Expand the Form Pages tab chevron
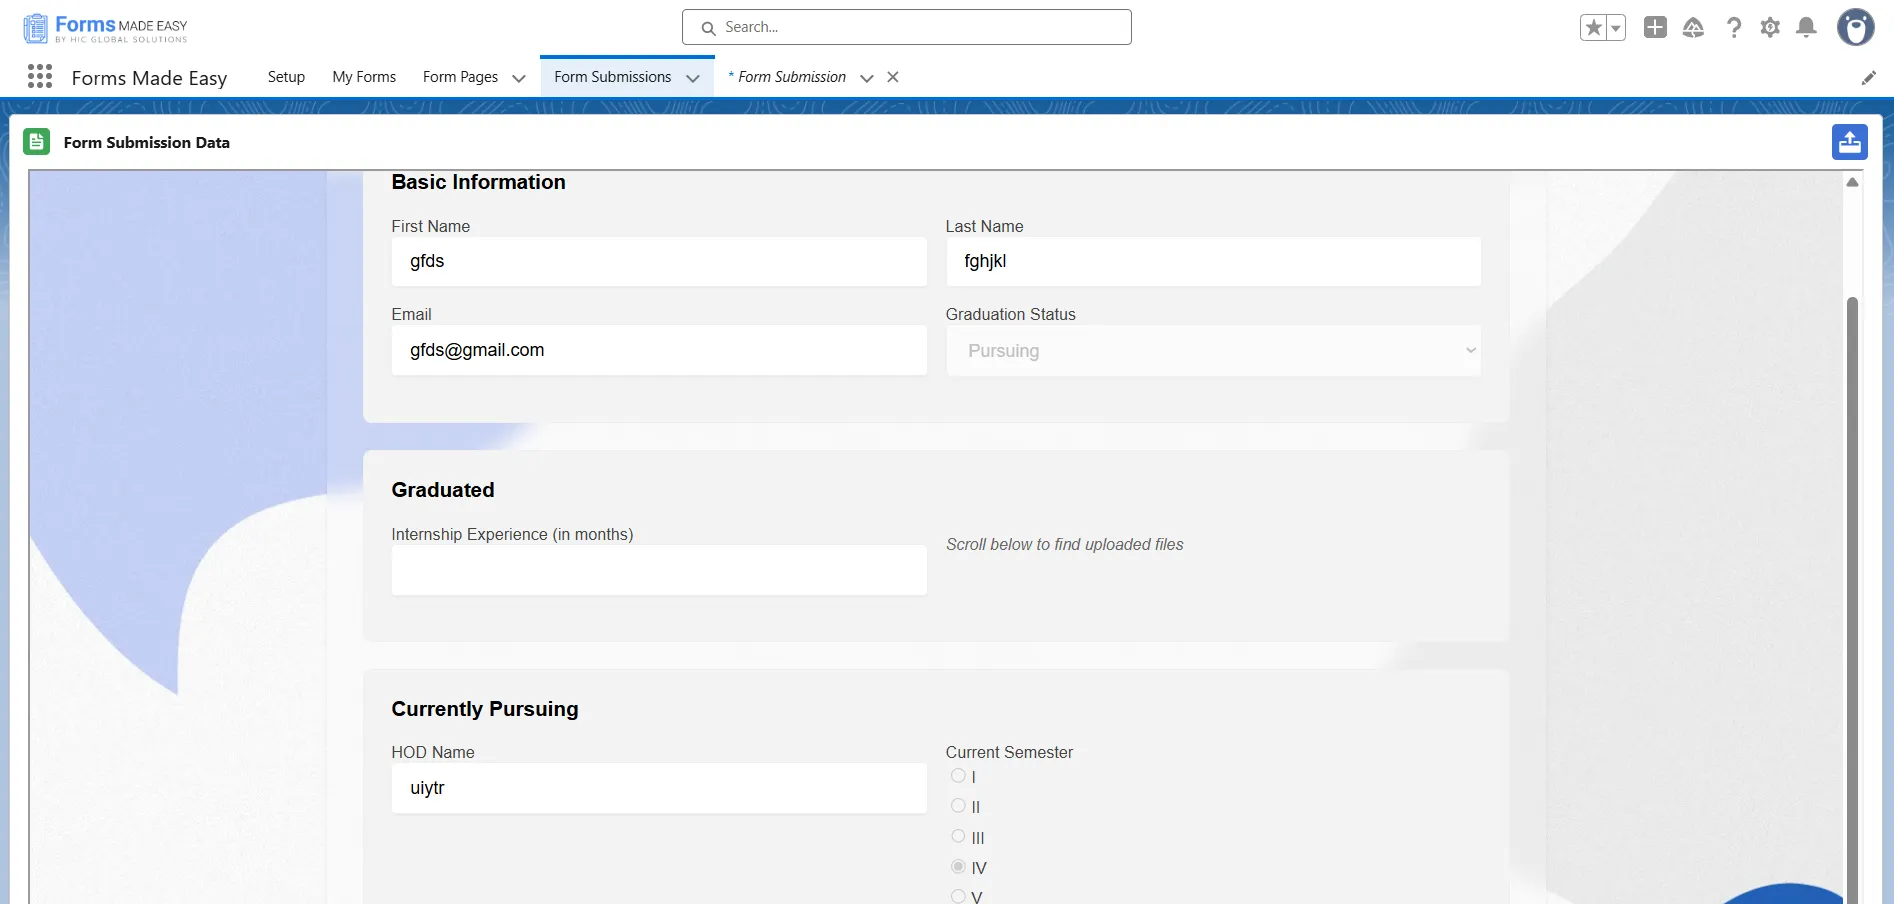 519,78
